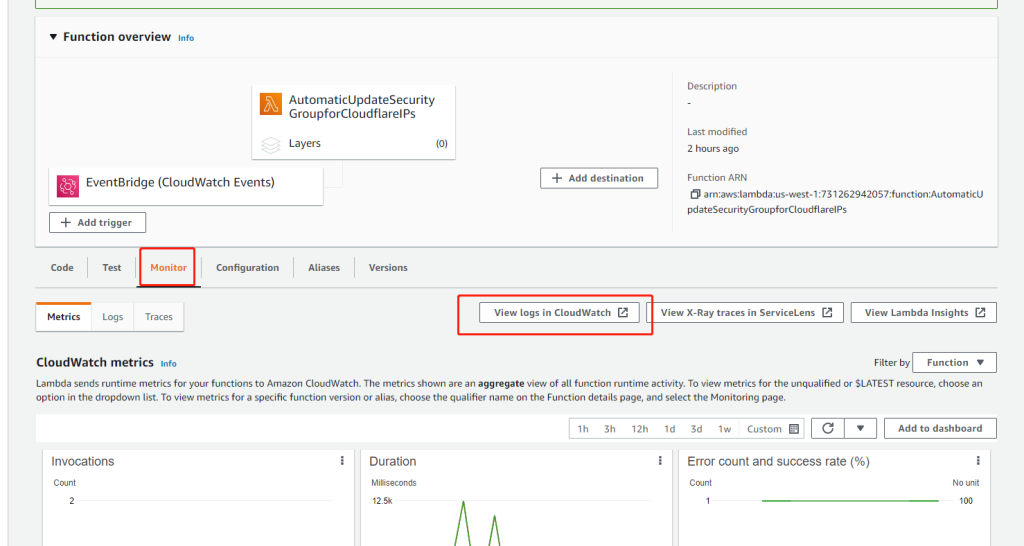Open the Info link beside CloudWatch metrics
This screenshot has width=1024, height=546.
(168, 364)
